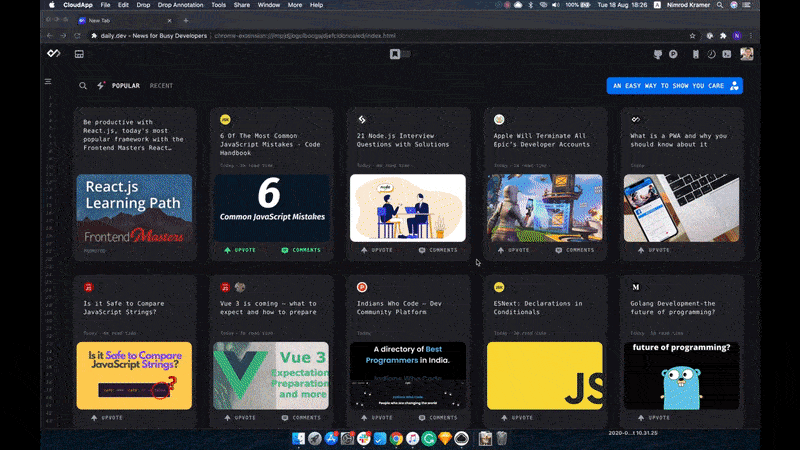Open the Golang gopher thumbnail
800x450 pixels.
681,376
